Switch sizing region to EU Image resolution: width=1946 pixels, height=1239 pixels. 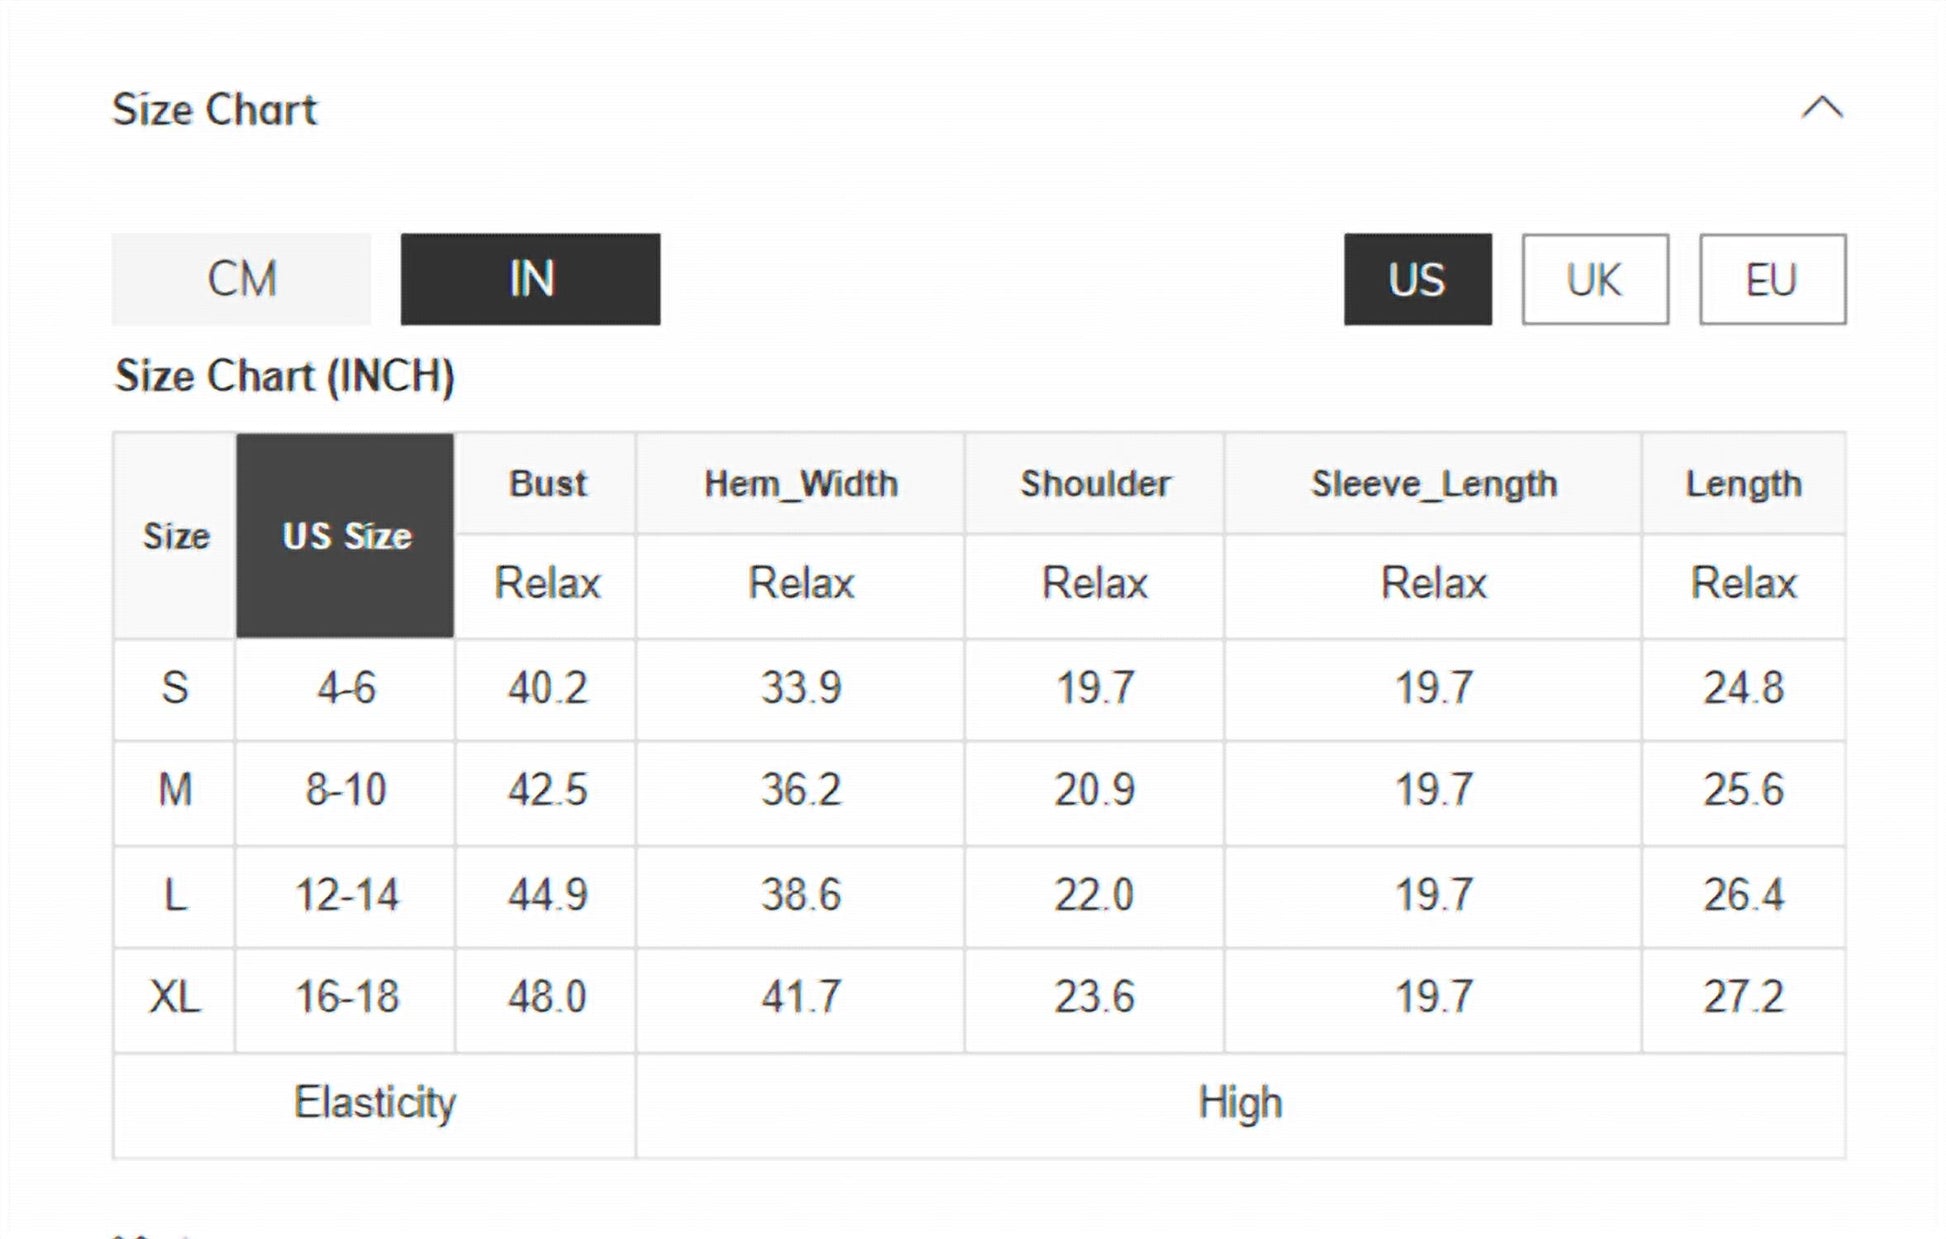coord(1772,279)
